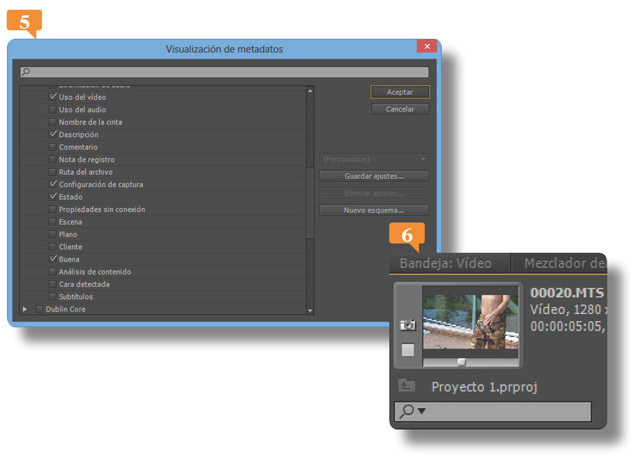Viewport: 636px width, 462px height.
Task: Click the magnifier icon in the metadata search
Action: point(26,72)
